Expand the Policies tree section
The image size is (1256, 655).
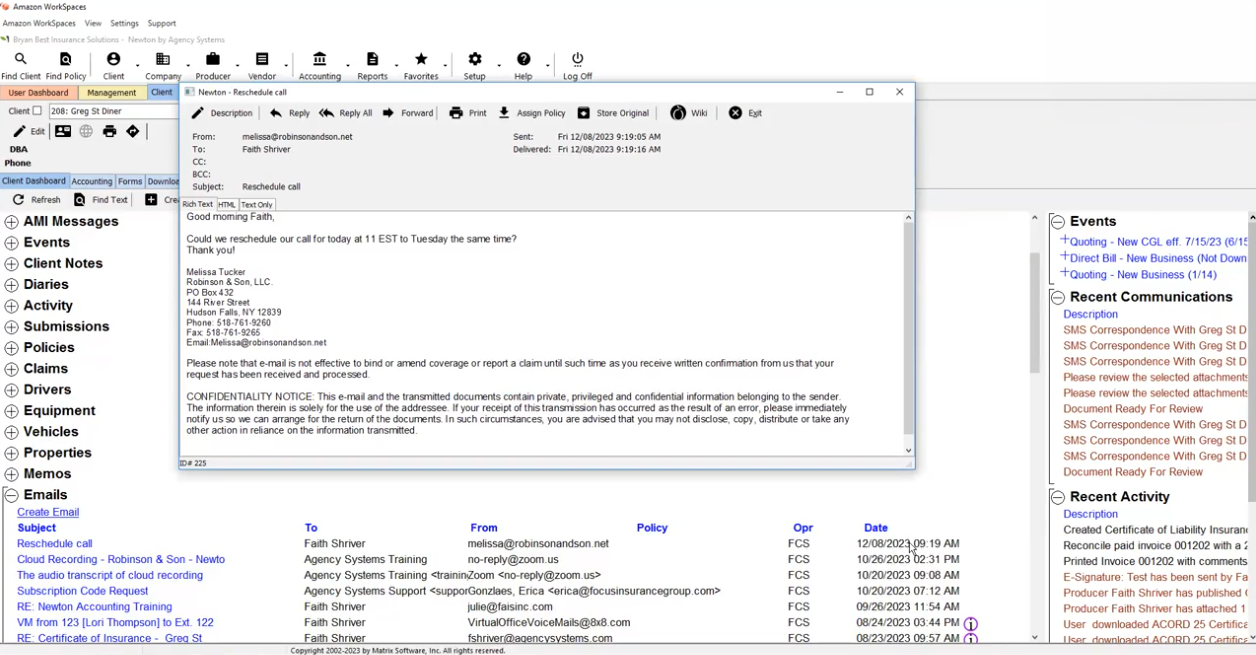click(12, 348)
